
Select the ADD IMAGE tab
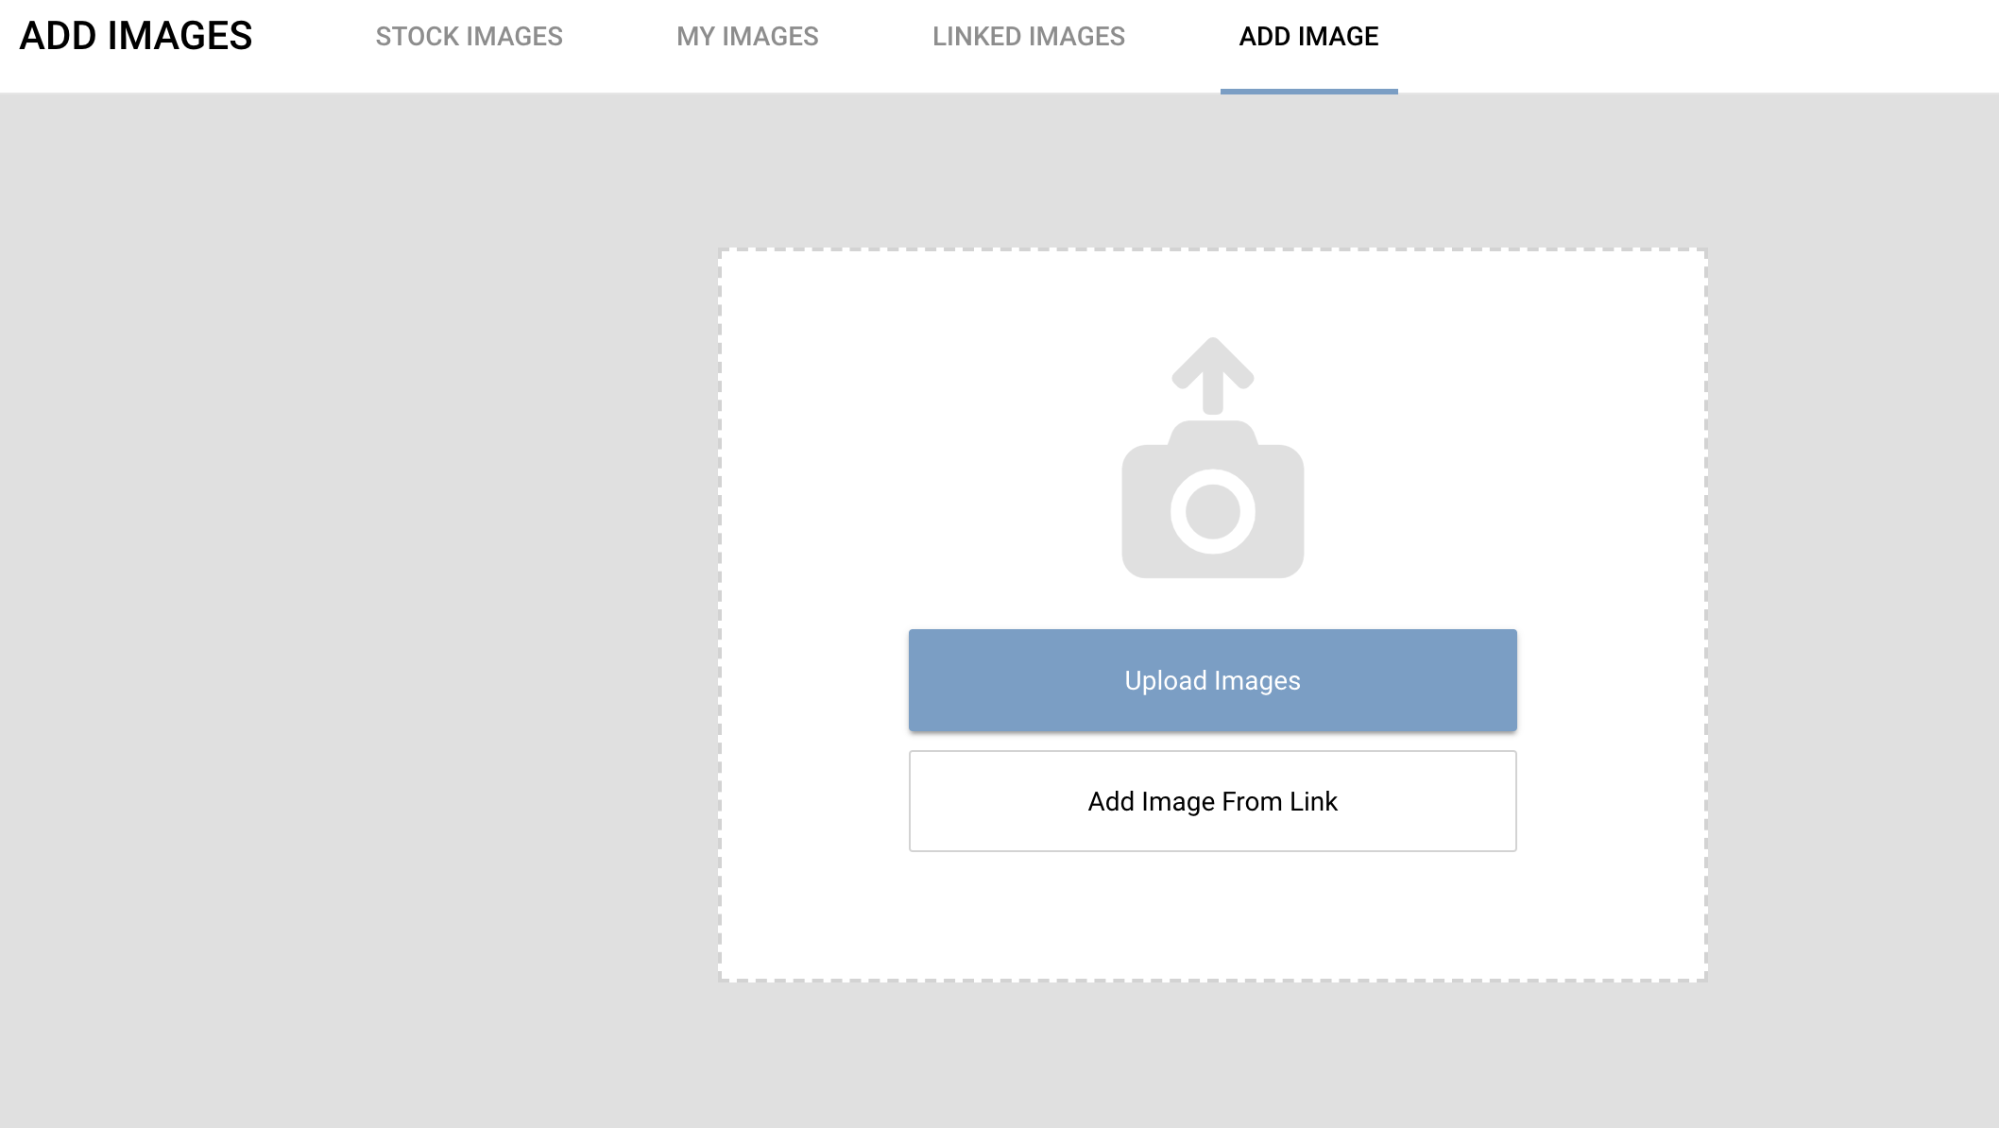click(1308, 36)
